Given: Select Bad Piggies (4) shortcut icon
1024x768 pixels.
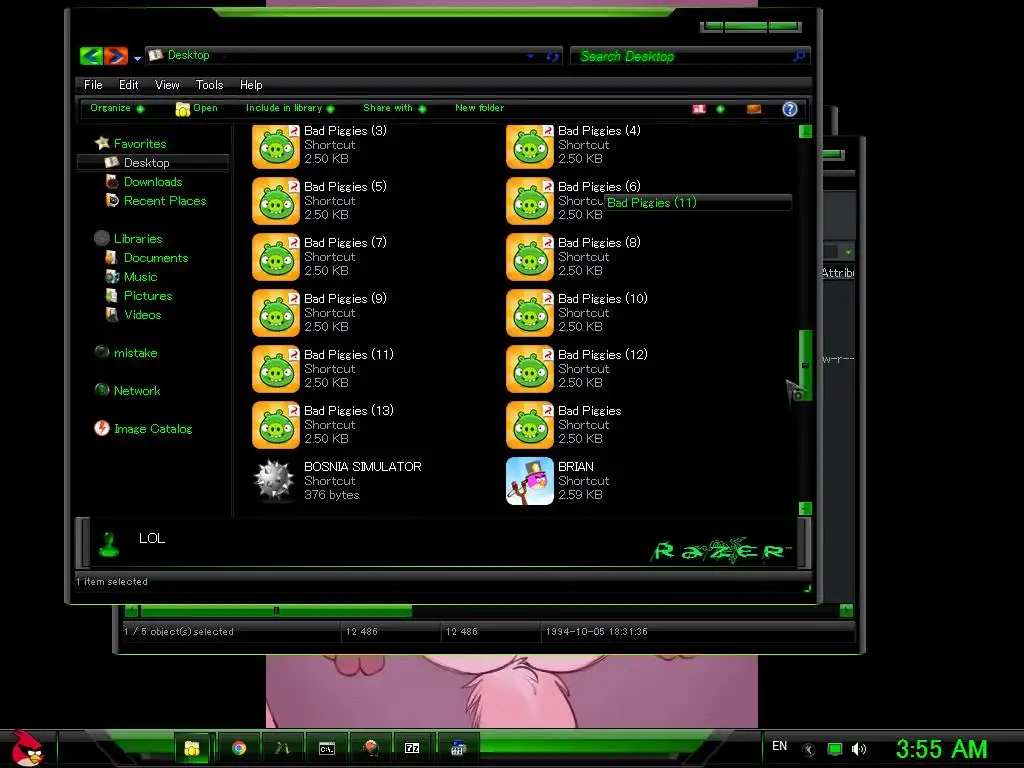Looking at the screenshot, I should coord(530,146).
